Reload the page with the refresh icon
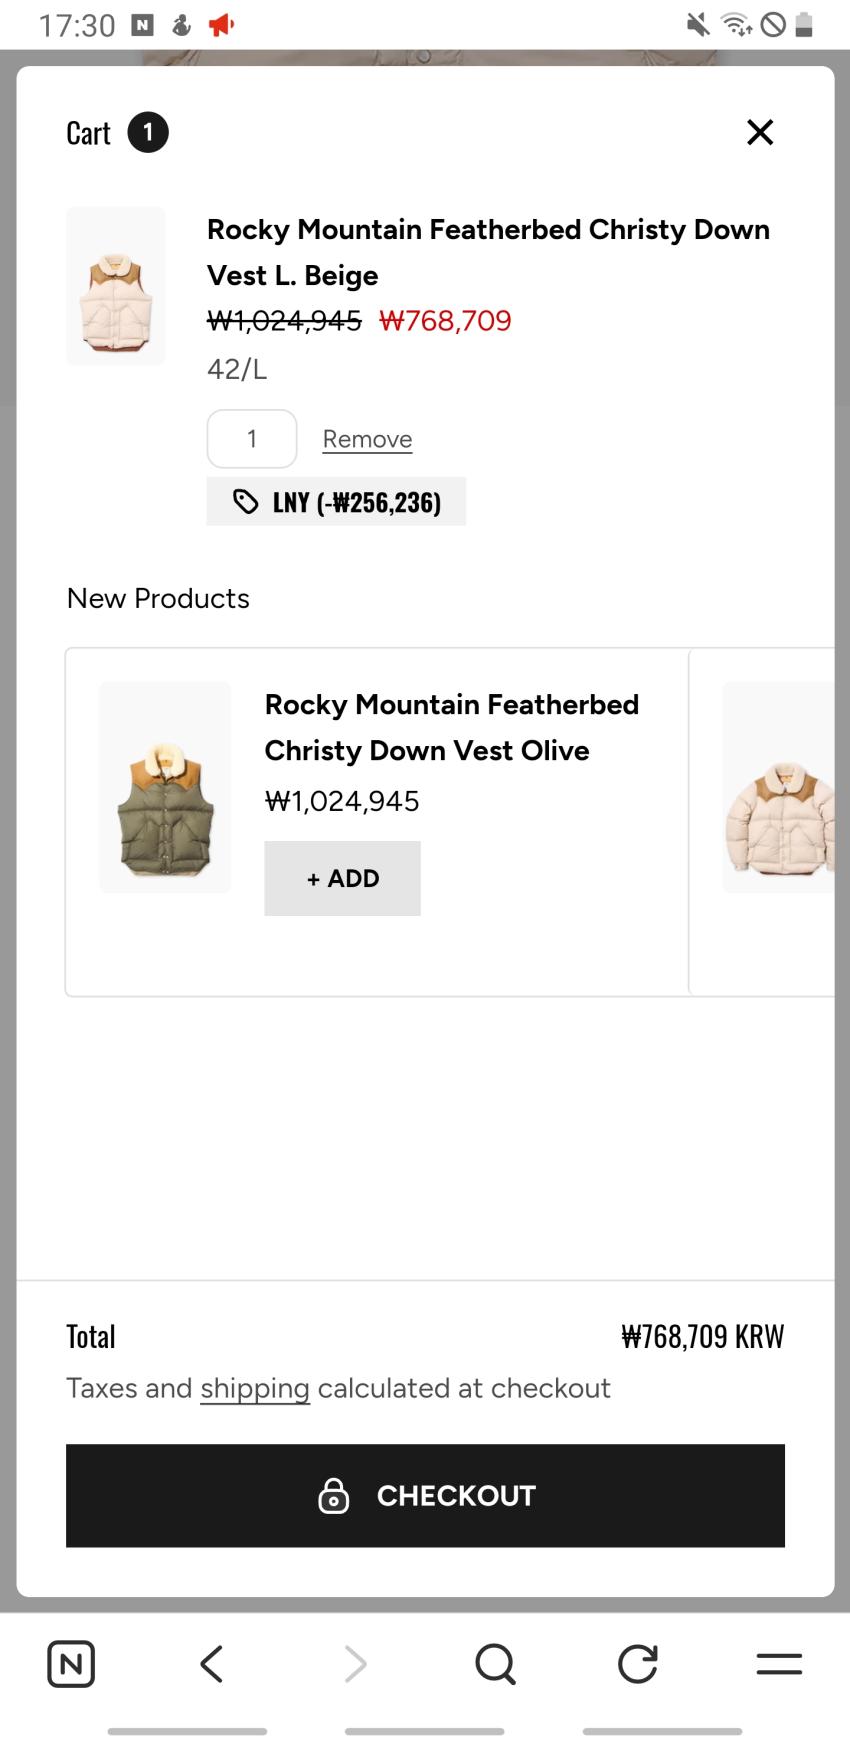The image size is (850, 1747). coord(637,1664)
